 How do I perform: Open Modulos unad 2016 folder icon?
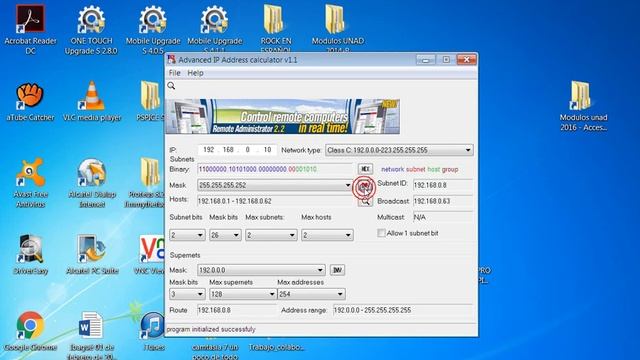pos(583,106)
